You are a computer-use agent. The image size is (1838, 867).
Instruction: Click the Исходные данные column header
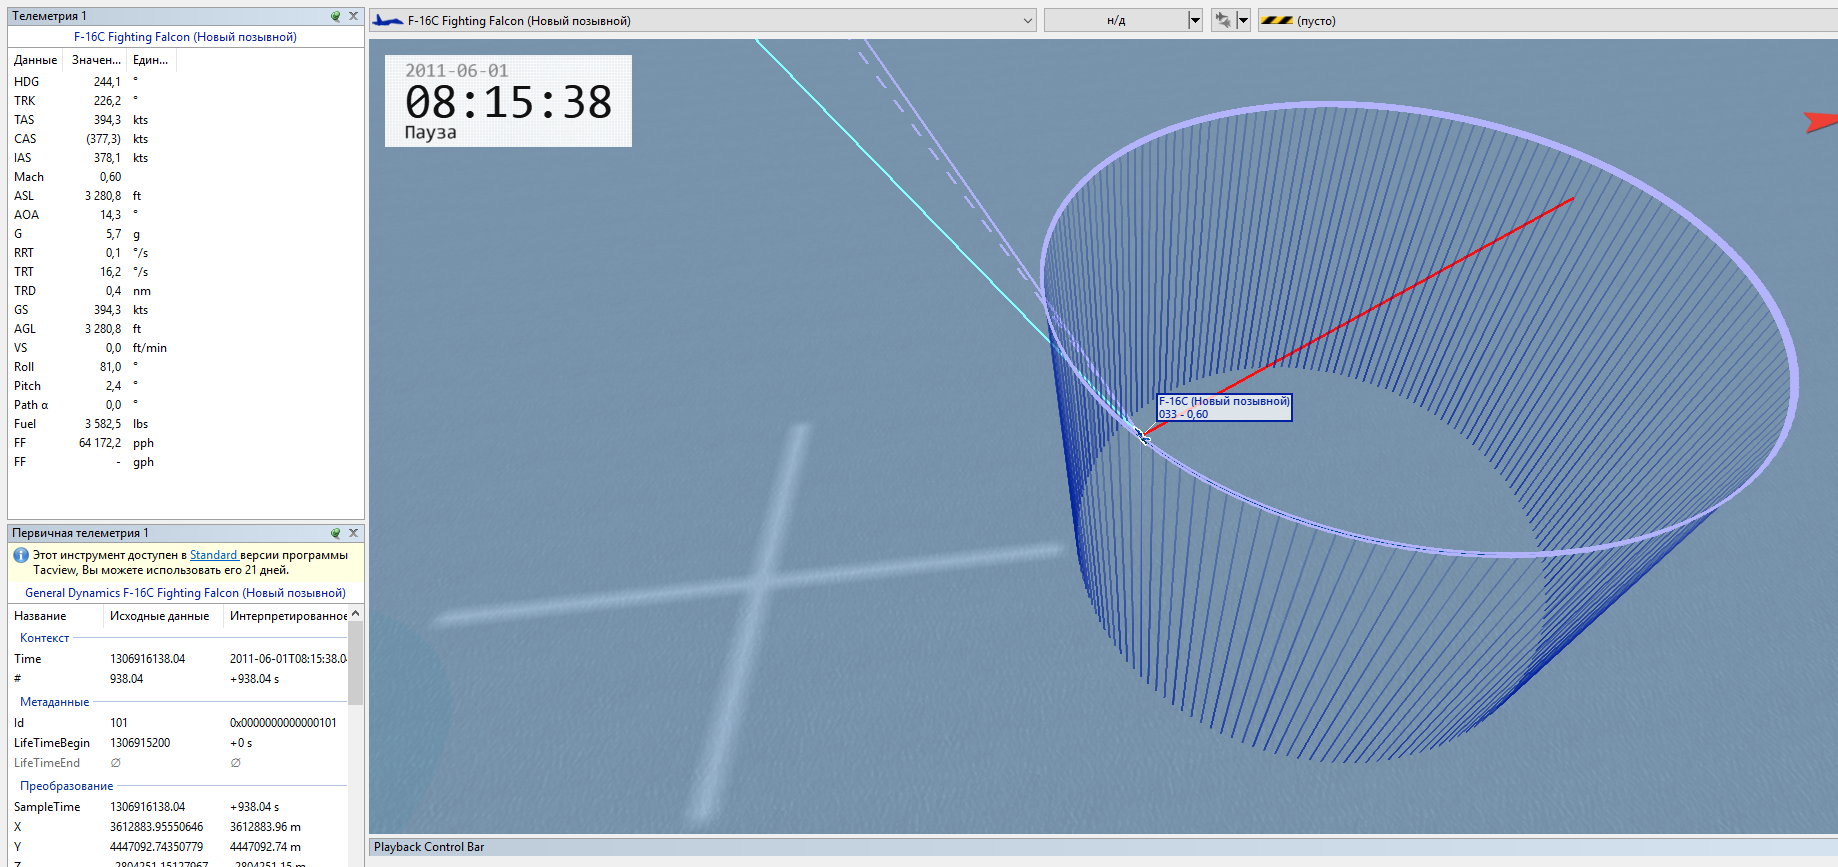point(160,616)
